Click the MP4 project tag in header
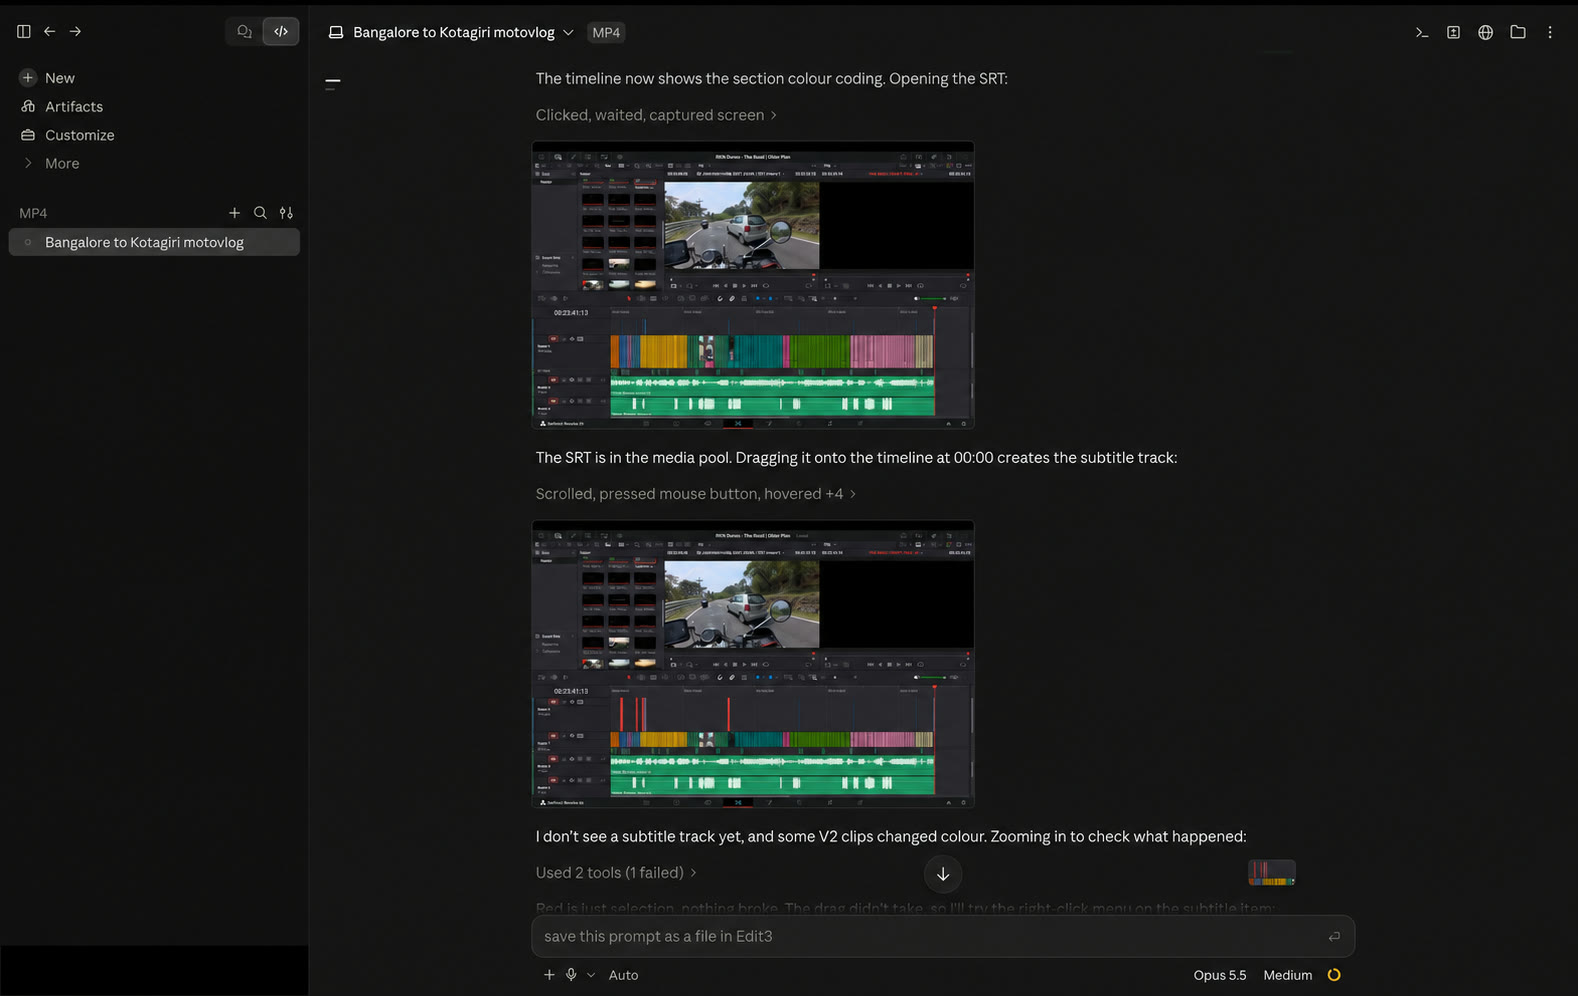This screenshot has width=1578, height=996. tap(606, 33)
